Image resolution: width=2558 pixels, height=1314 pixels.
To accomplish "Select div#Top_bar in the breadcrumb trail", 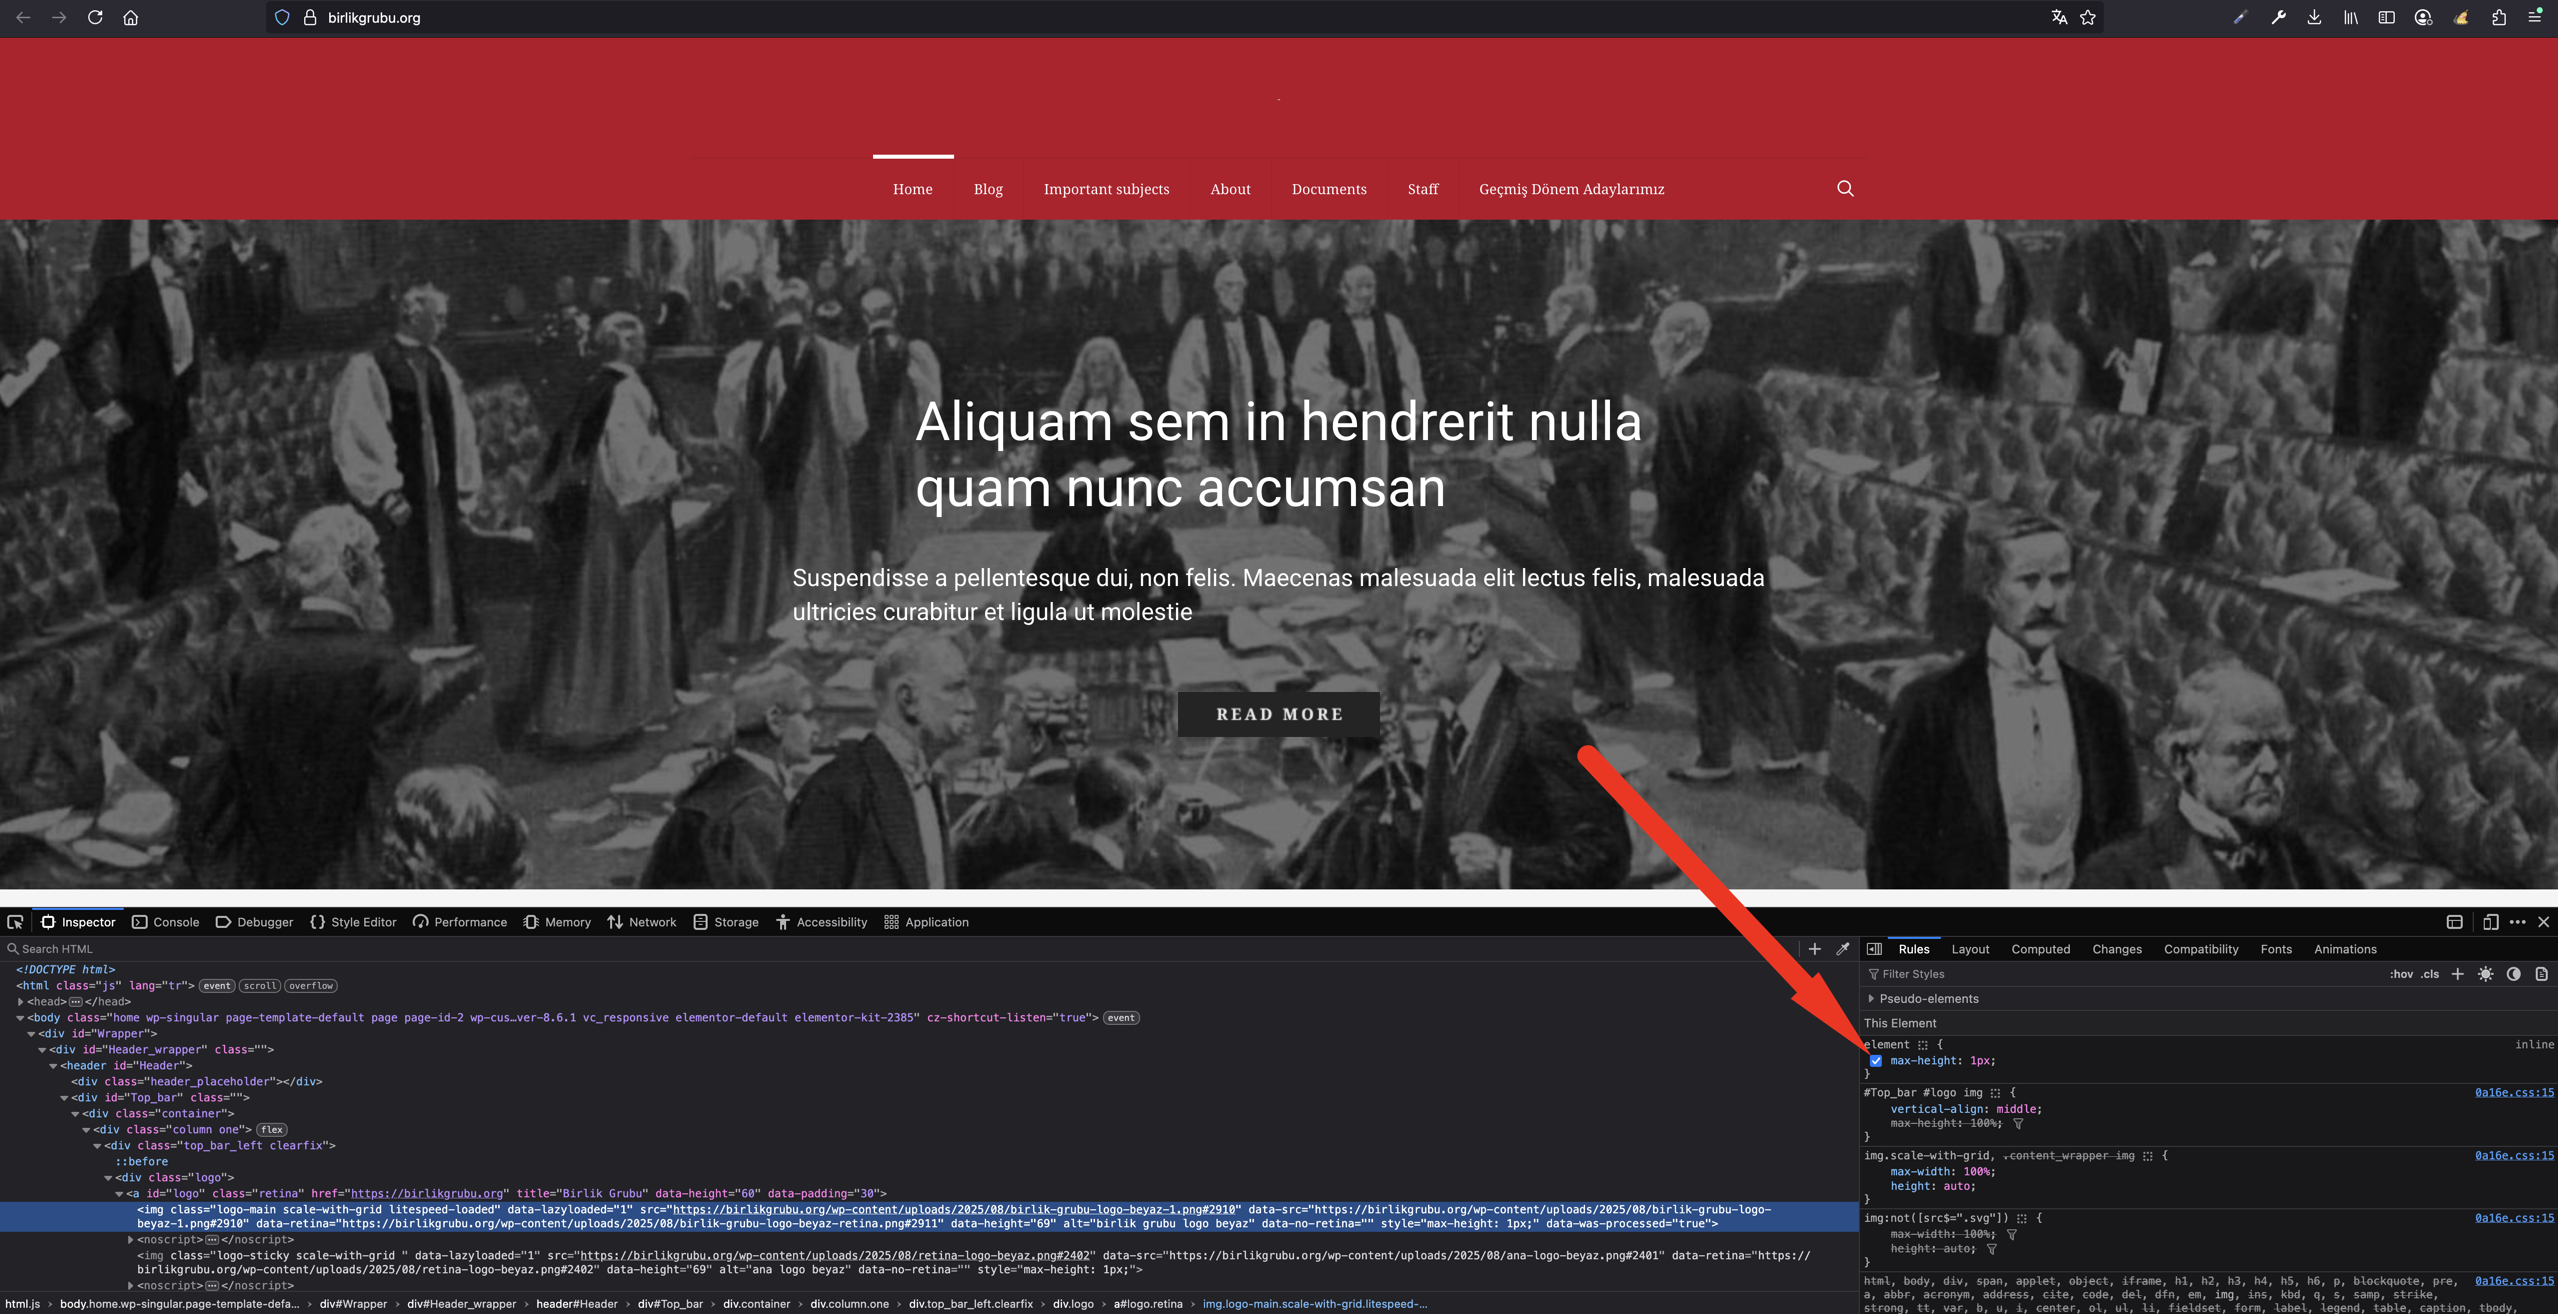I will 670,1304.
